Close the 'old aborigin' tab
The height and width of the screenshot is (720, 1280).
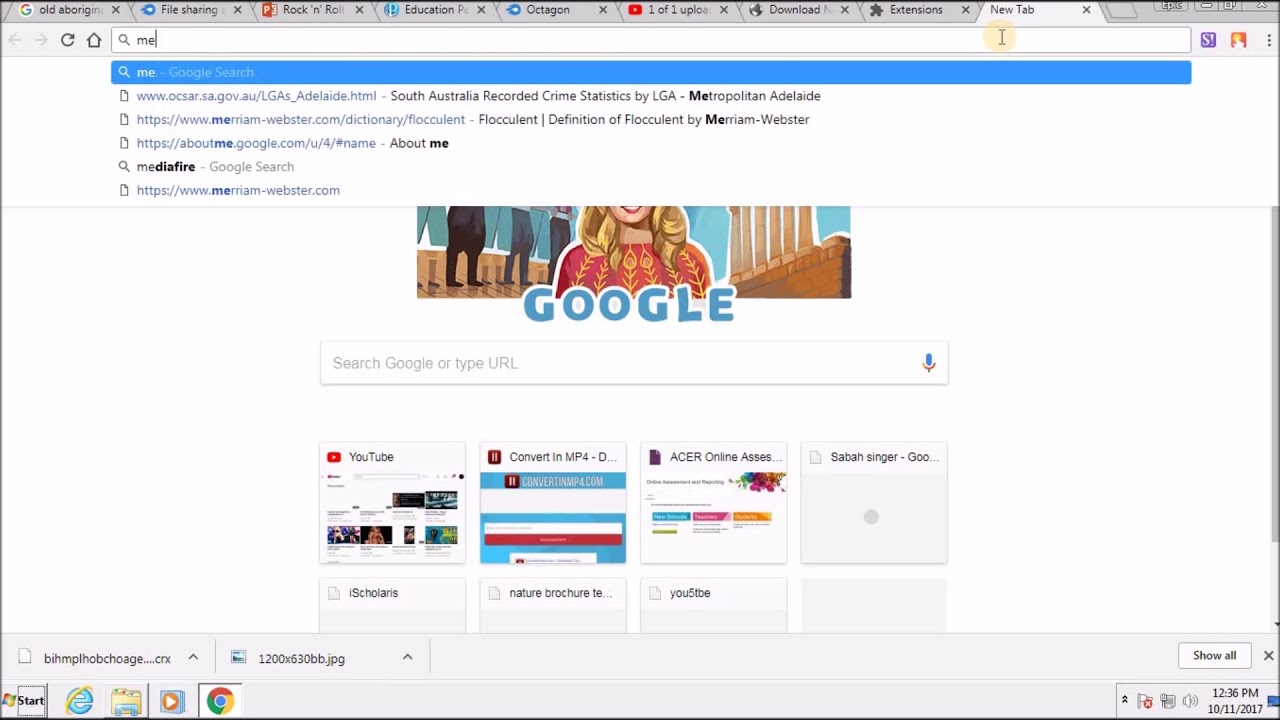click(116, 10)
